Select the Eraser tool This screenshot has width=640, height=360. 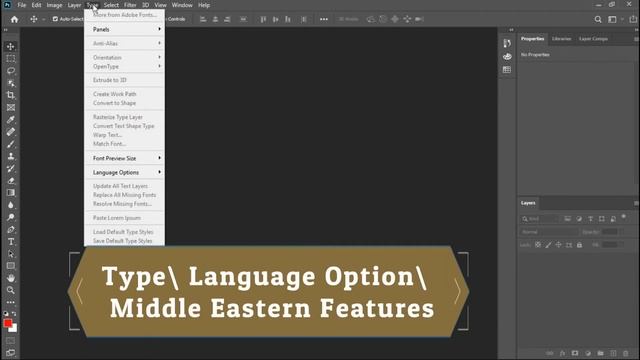11,180
